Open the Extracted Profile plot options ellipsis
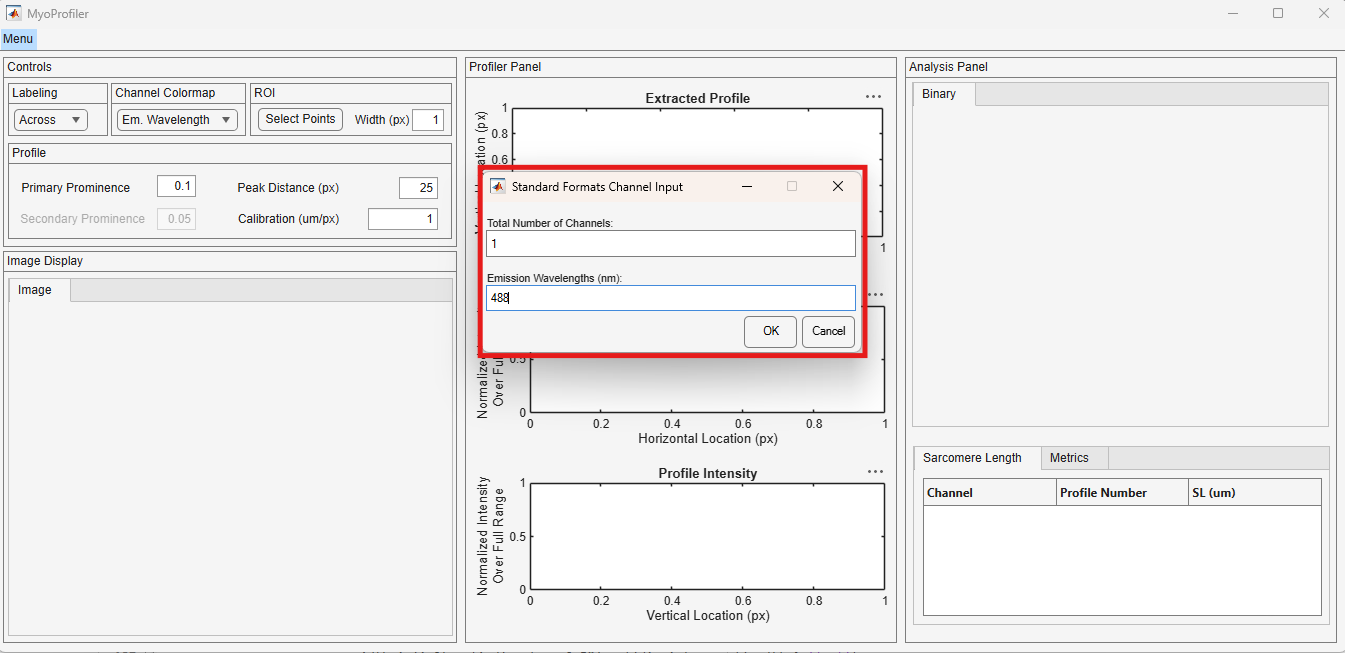This screenshot has height=653, width=1345. coord(874,97)
